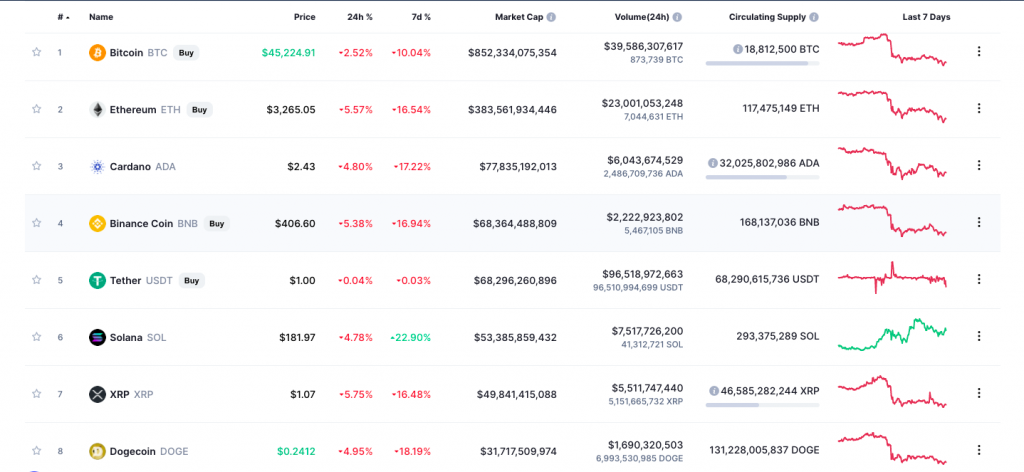Click Dogecoin price $0.2412

(x=296, y=451)
